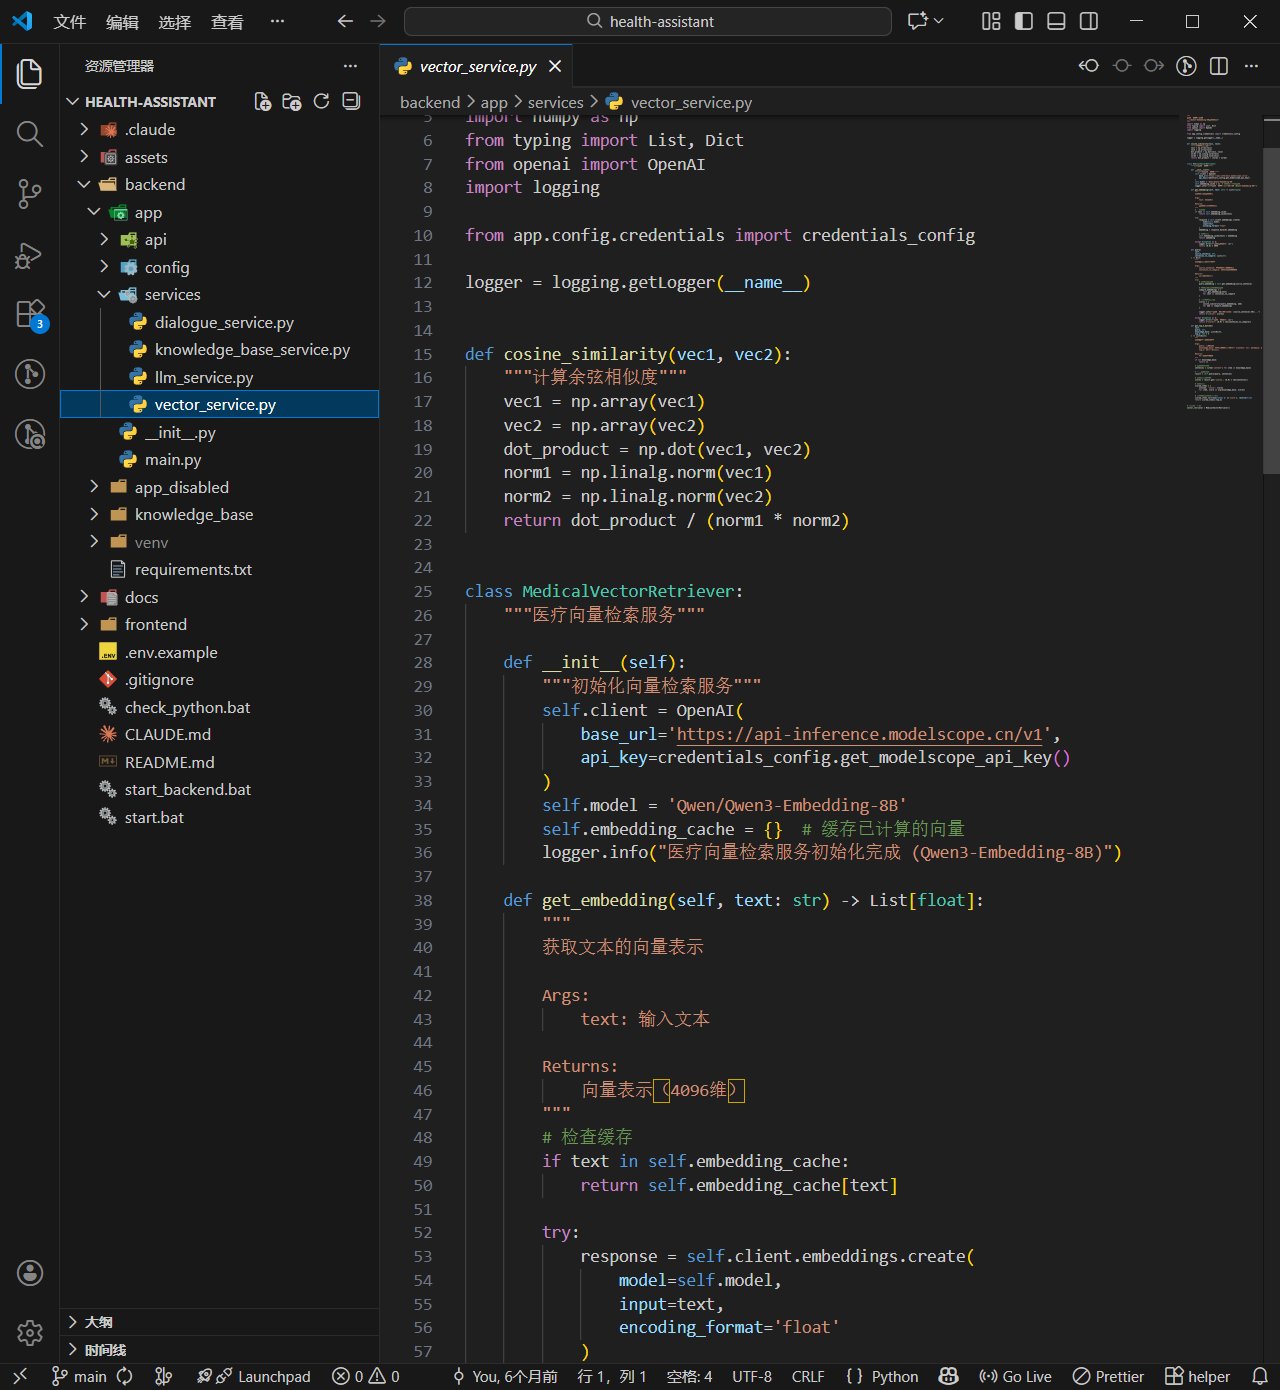
Task: Expand the 时间线 section
Action: point(220,1349)
